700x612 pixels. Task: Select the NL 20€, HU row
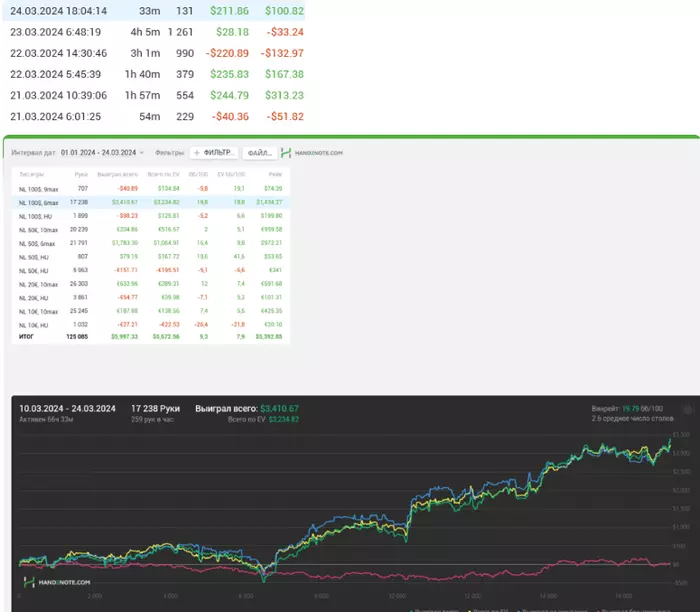151,298
